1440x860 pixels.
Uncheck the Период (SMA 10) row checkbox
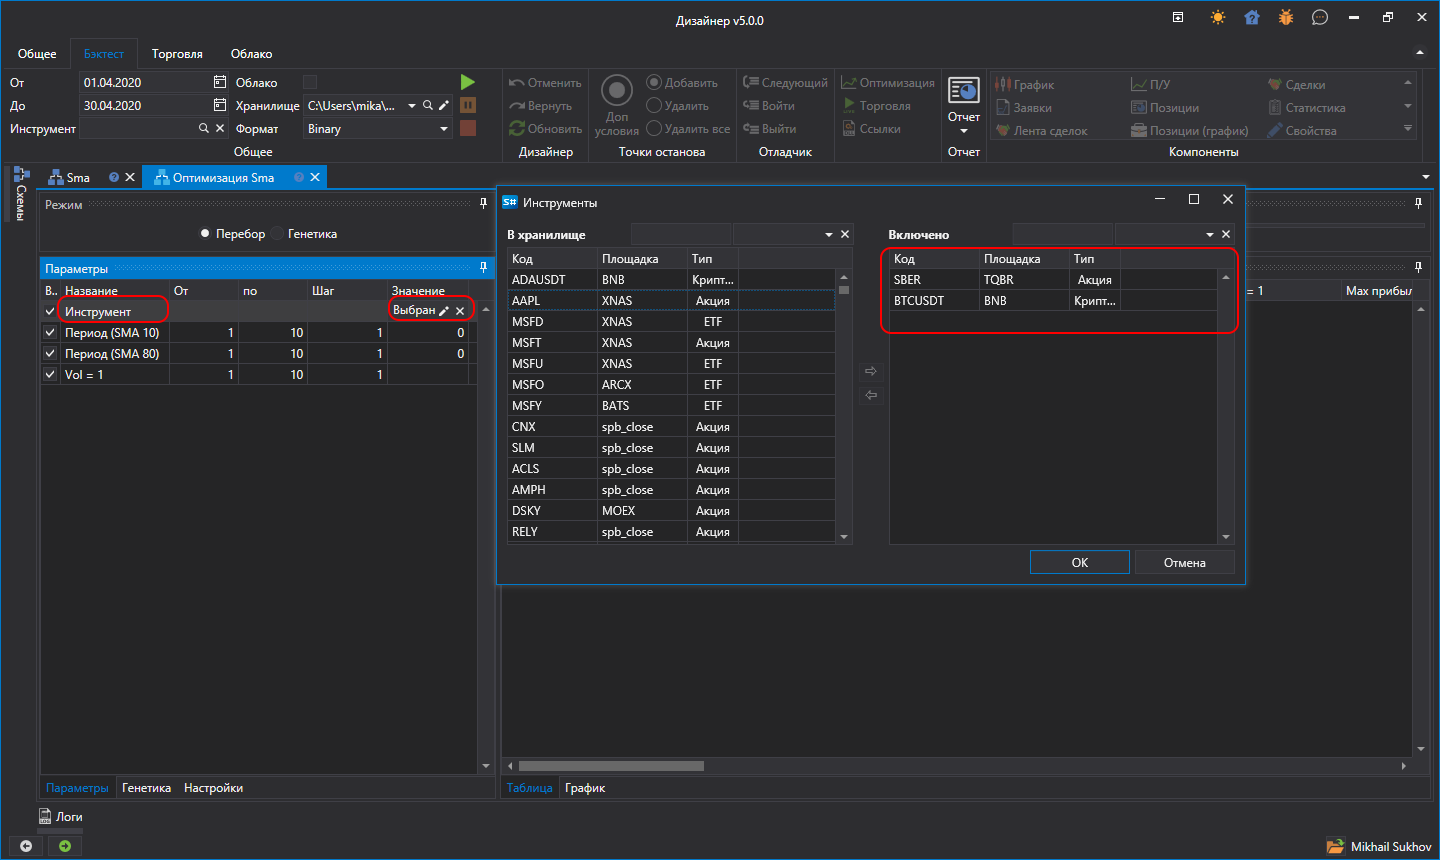tap(50, 332)
